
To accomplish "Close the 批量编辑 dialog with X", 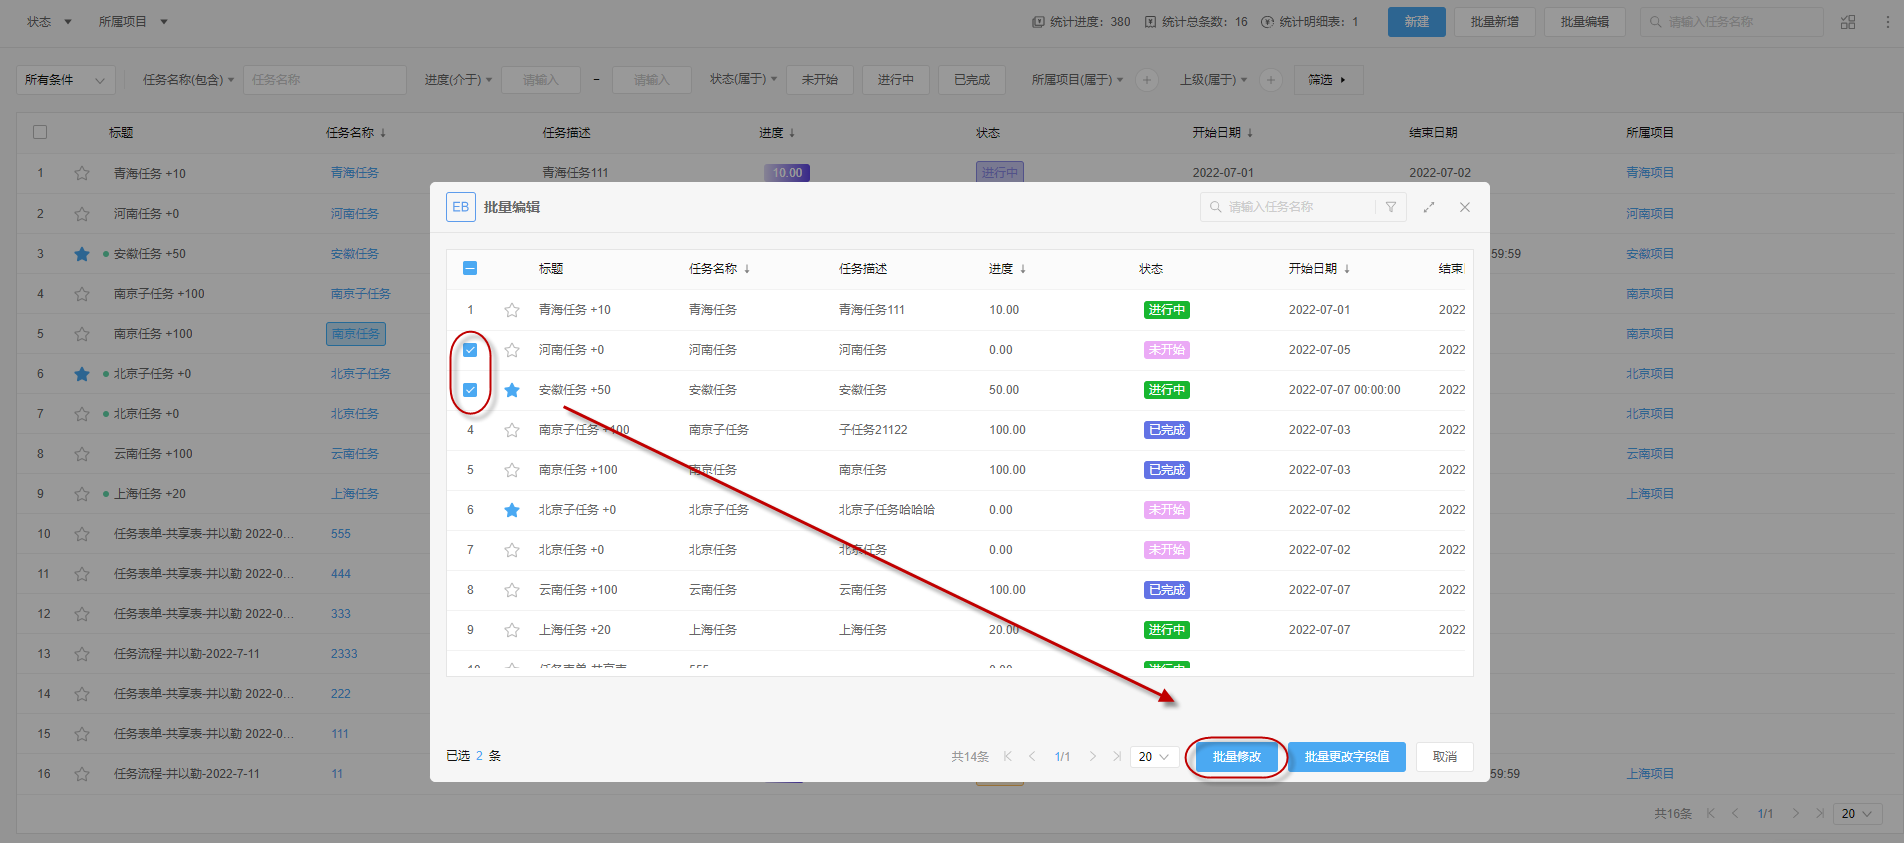I will pyautogui.click(x=1465, y=207).
